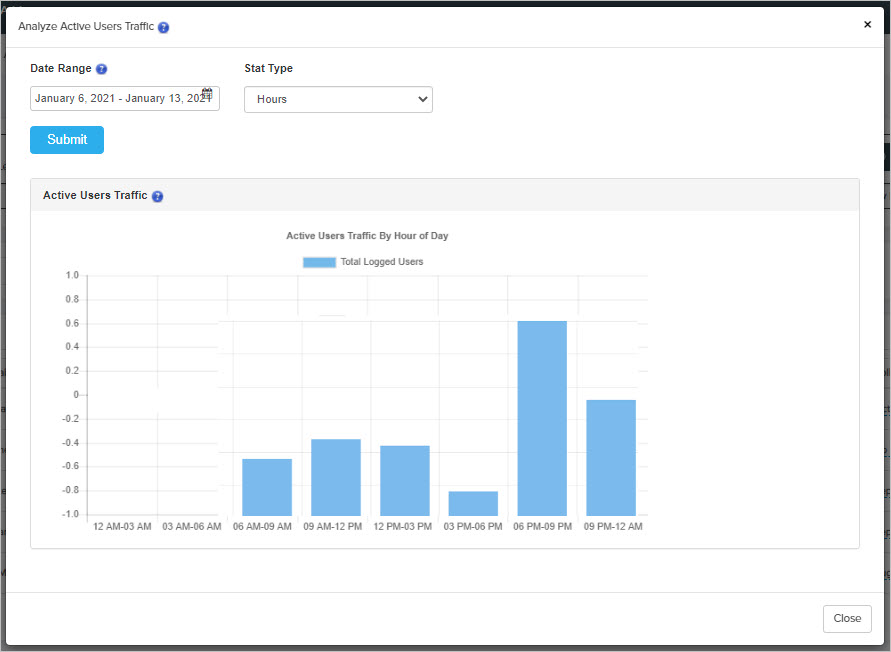Click help icon beside Active Users Traffic header
The height and width of the screenshot is (652, 891).
pyautogui.click(x=158, y=196)
